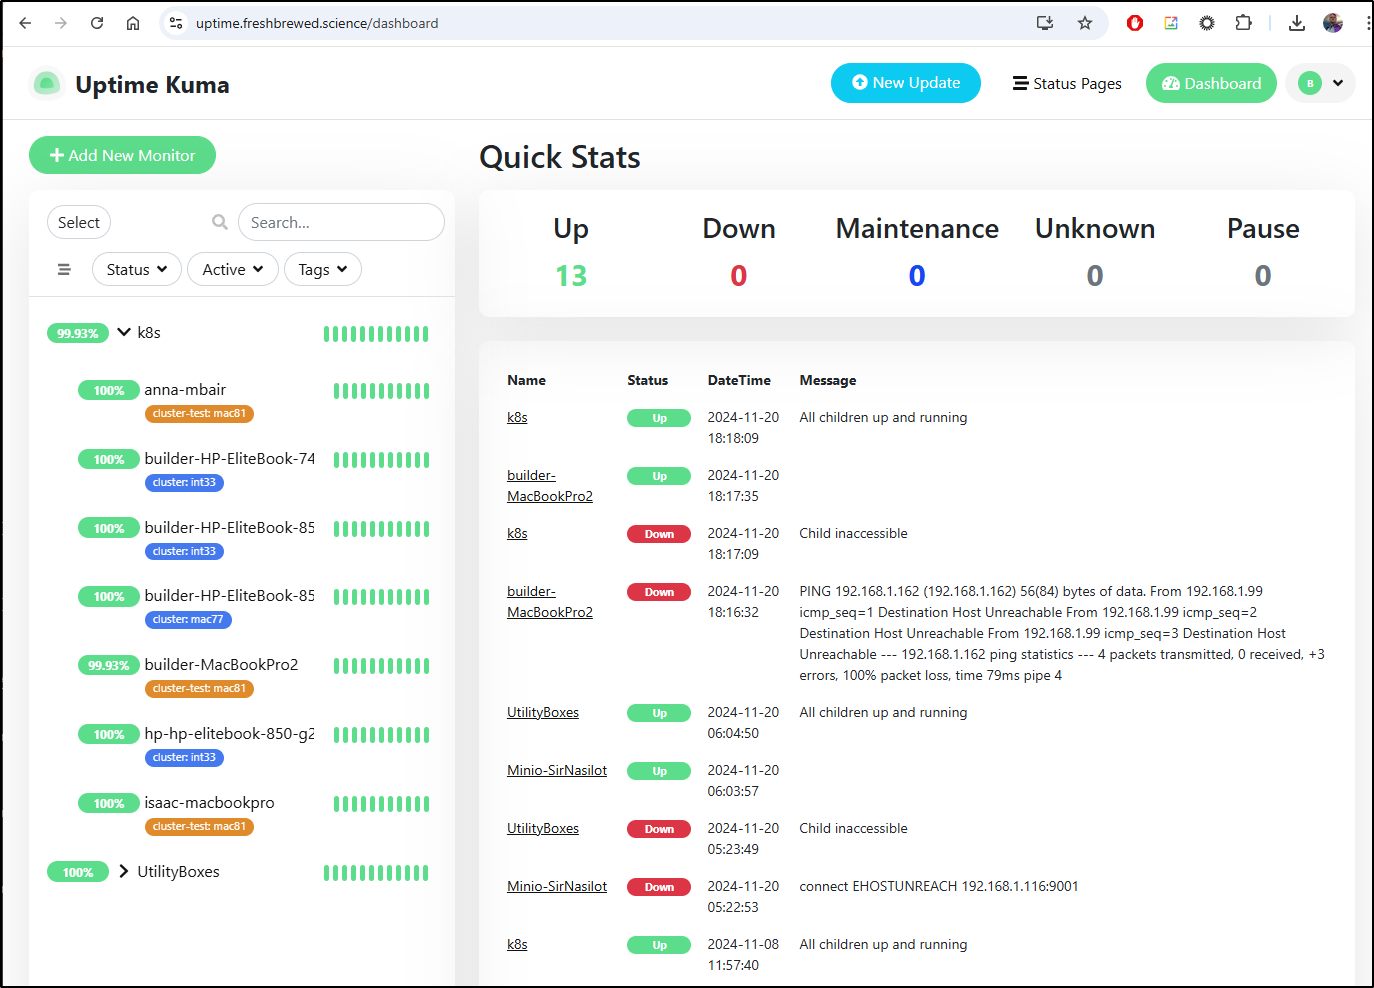The height and width of the screenshot is (988, 1374).
Task: Focus the monitor Search field
Action: coord(341,222)
